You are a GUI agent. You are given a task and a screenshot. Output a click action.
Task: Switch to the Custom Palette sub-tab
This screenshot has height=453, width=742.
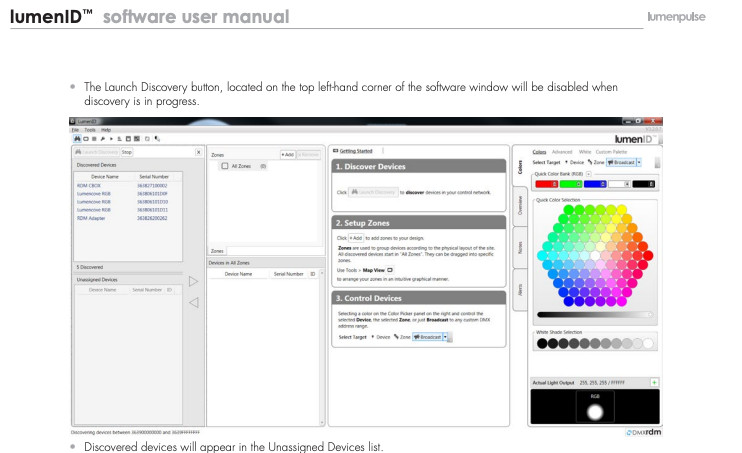pos(611,152)
